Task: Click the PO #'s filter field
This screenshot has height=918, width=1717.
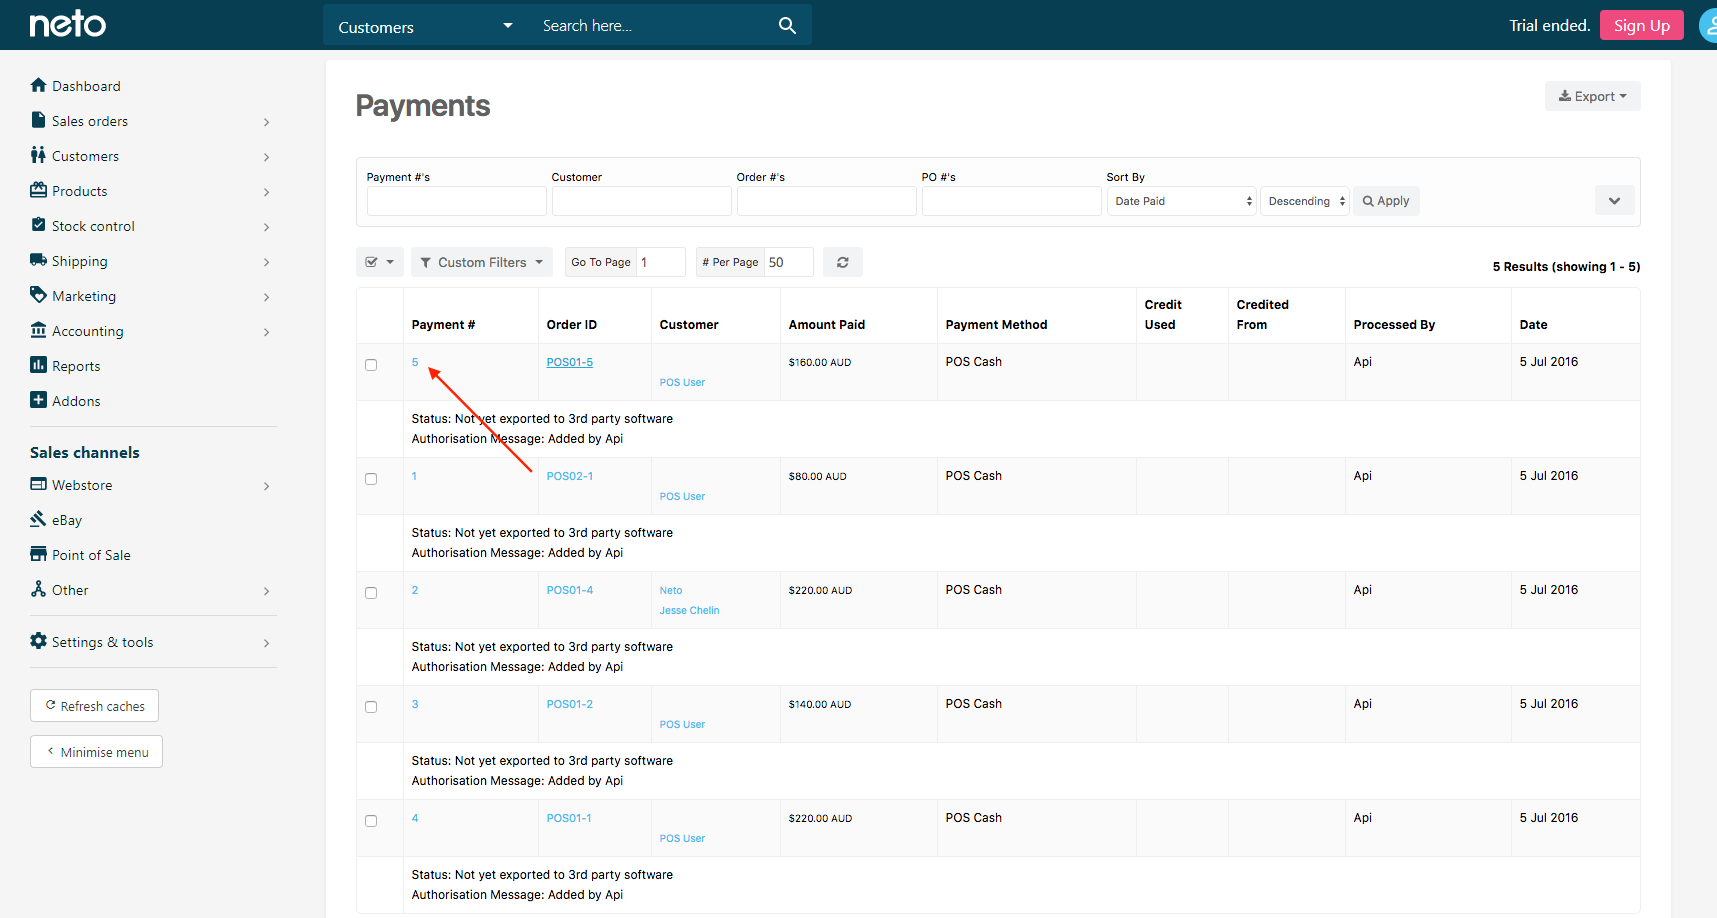Action: [1011, 201]
